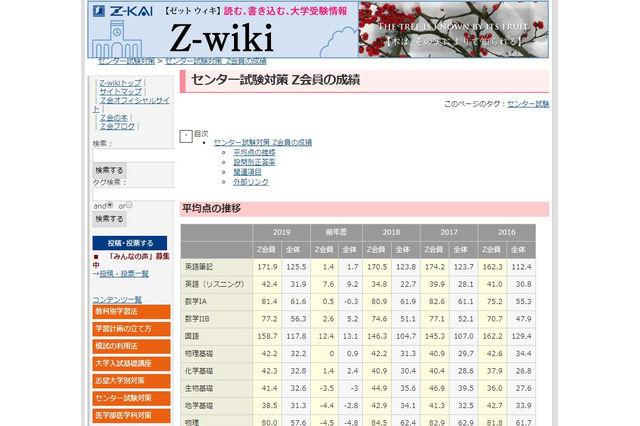Click the Z-wiki banner title
640x426 pixels.
[x=221, y=38]
